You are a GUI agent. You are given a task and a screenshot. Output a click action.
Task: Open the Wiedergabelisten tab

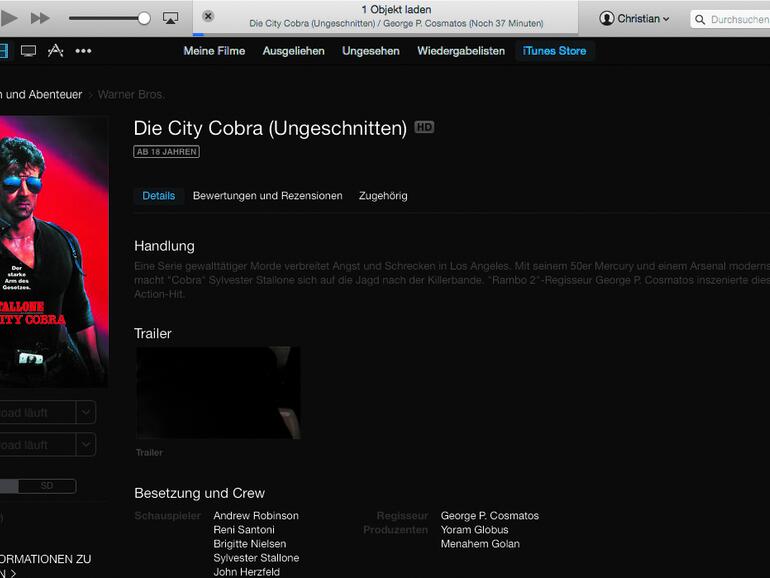(x=461, y=51)
